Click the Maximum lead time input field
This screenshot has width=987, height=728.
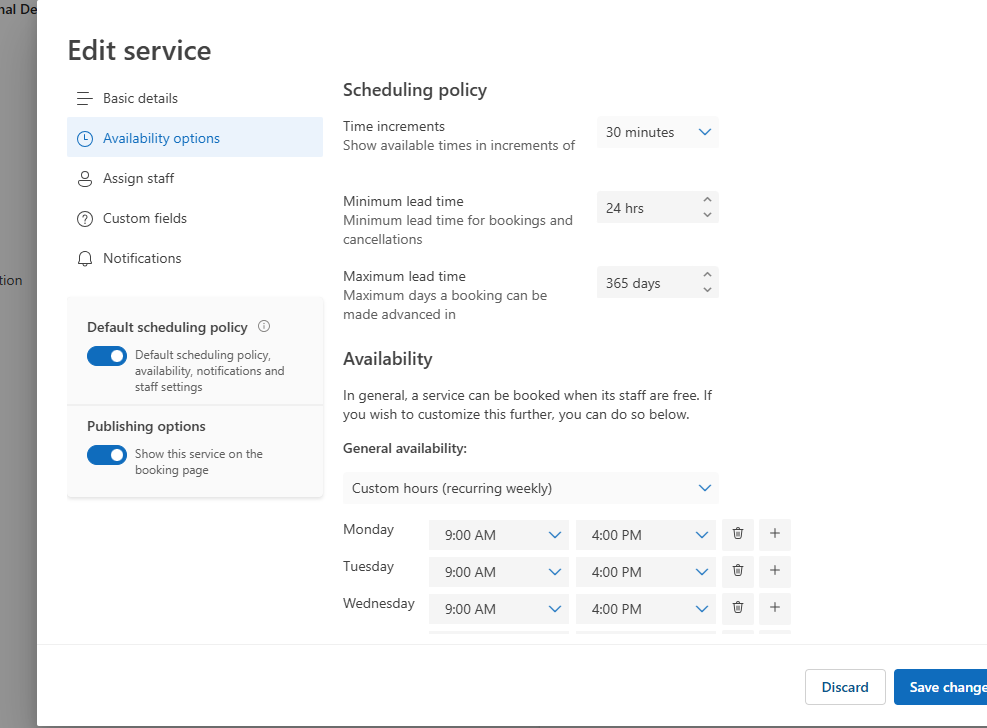click(645, 282)
